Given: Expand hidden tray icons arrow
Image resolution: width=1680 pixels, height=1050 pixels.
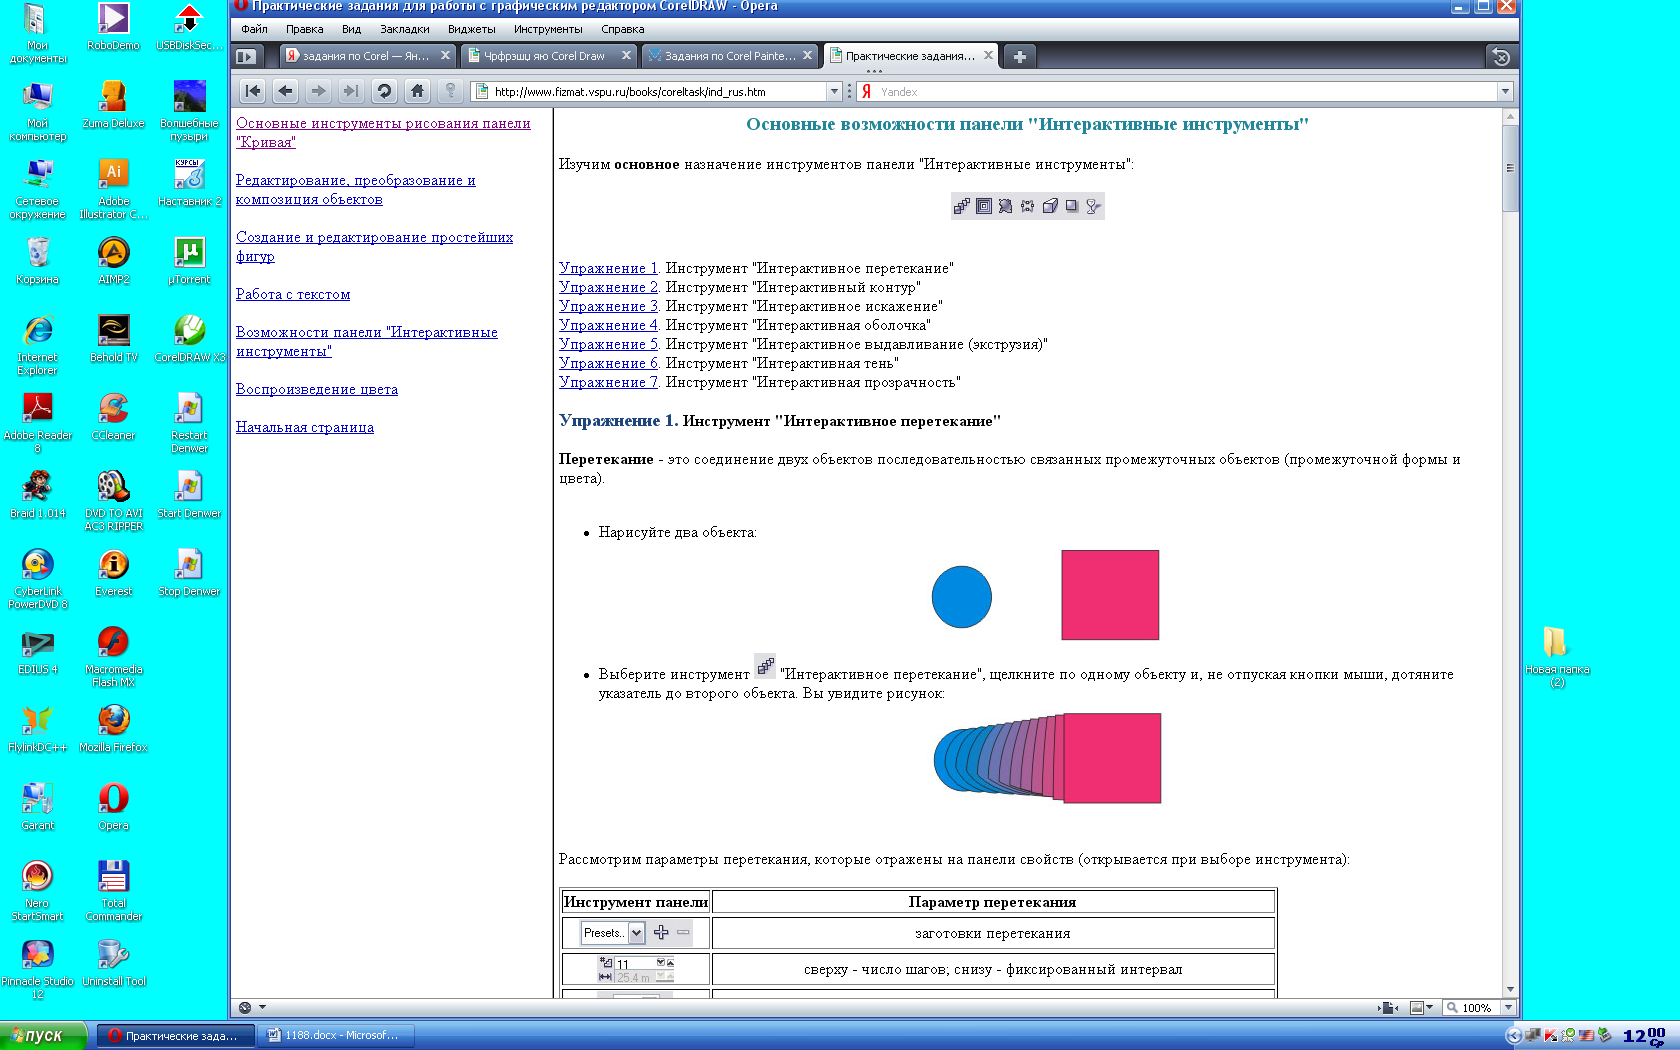Looking at the screenshot, I should [1514, 1036].
